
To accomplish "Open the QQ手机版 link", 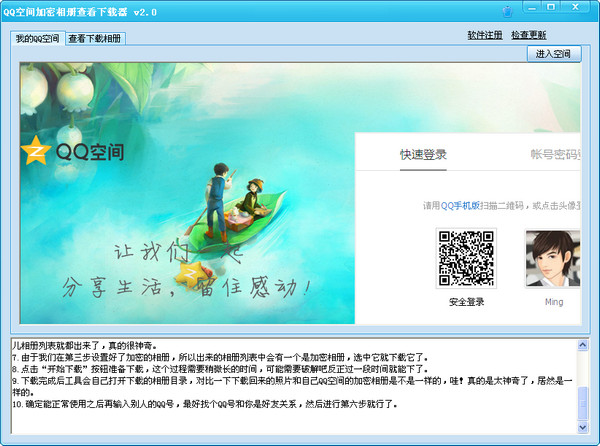I will (461, 206).
